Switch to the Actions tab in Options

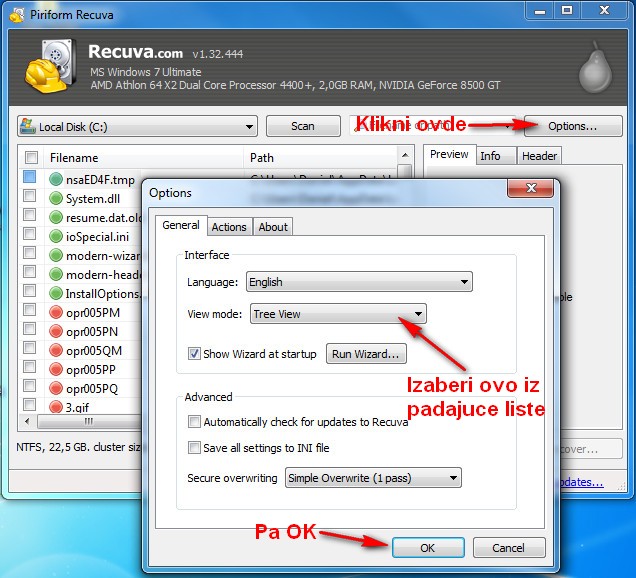click(x=229, y=227)
